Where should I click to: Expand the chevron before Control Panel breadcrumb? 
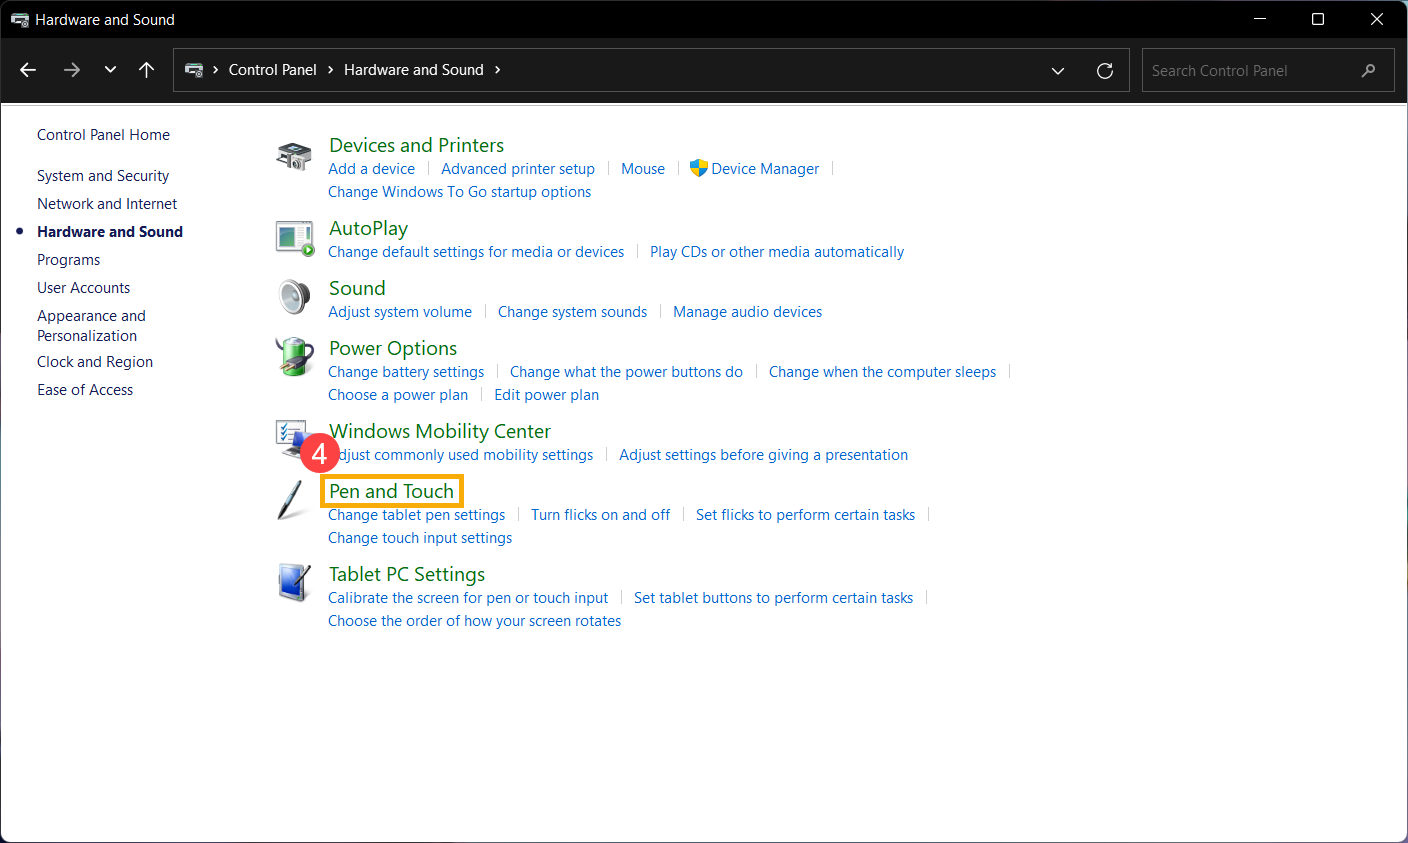(x=215, y=70)
